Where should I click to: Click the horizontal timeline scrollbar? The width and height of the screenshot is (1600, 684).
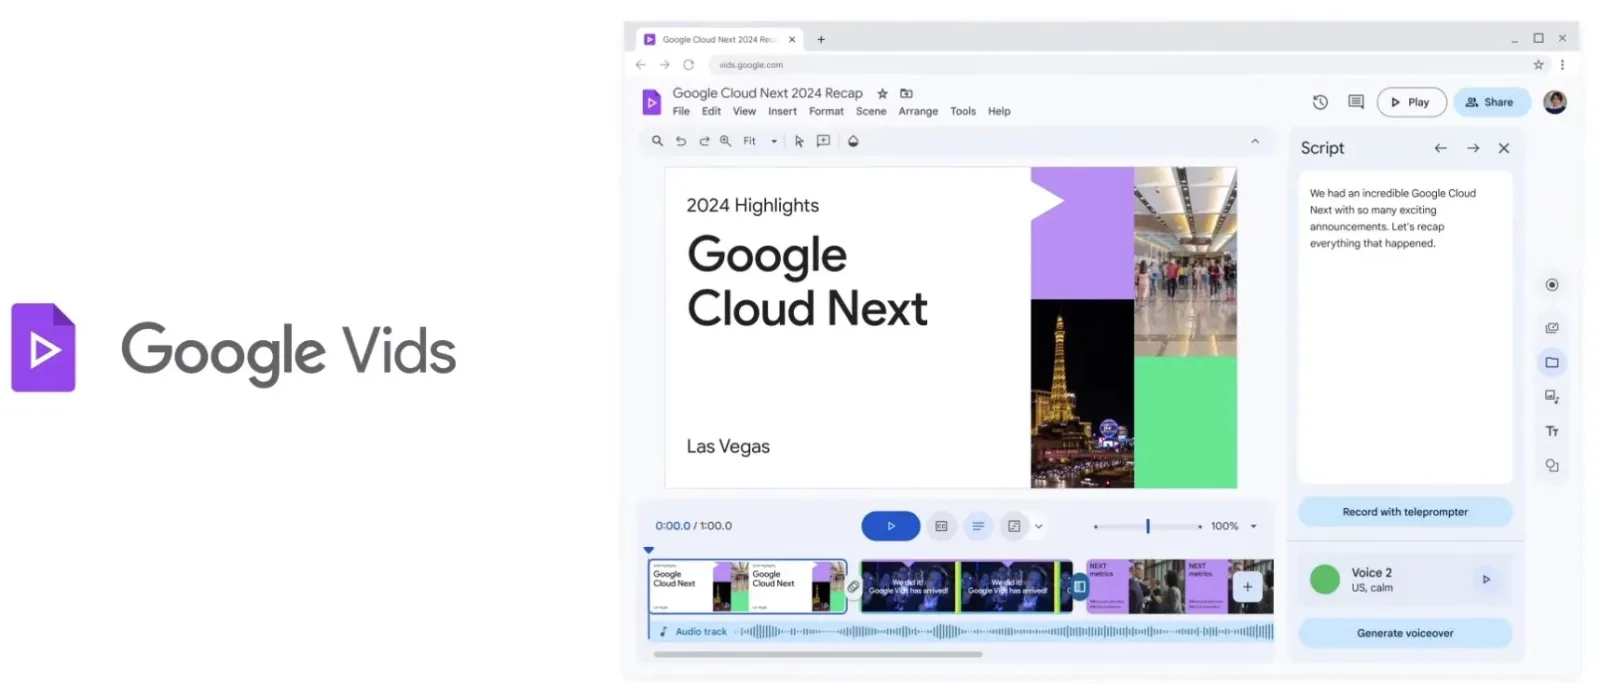click(818, 654)
